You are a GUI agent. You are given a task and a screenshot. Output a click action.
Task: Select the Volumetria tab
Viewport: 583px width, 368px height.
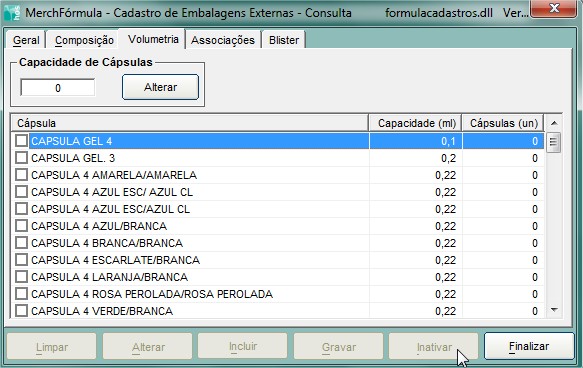point(153,39)
